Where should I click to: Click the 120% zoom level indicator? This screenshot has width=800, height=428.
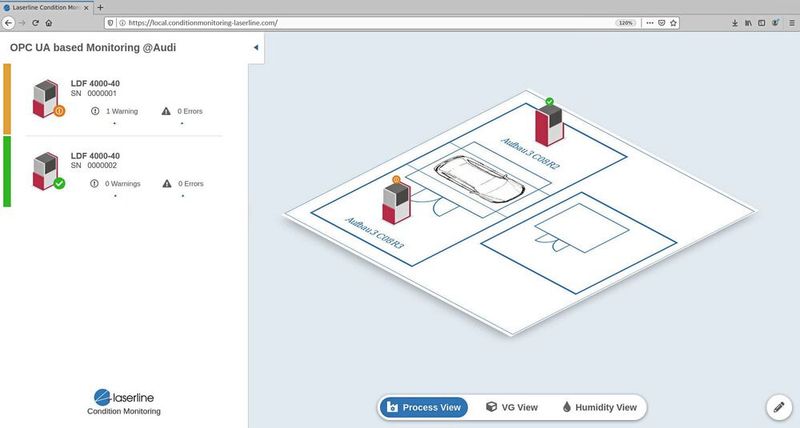[623, 22]
